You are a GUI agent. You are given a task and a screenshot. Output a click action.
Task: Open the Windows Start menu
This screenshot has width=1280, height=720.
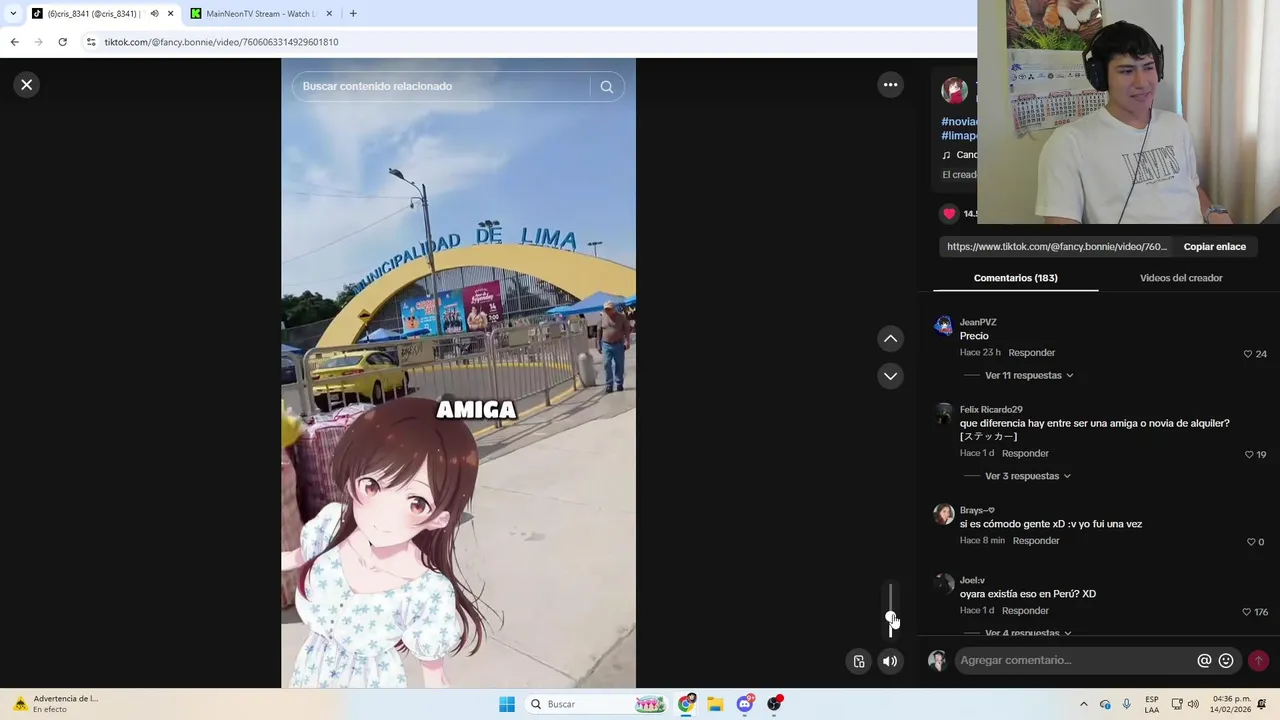[x=507, y=704]
